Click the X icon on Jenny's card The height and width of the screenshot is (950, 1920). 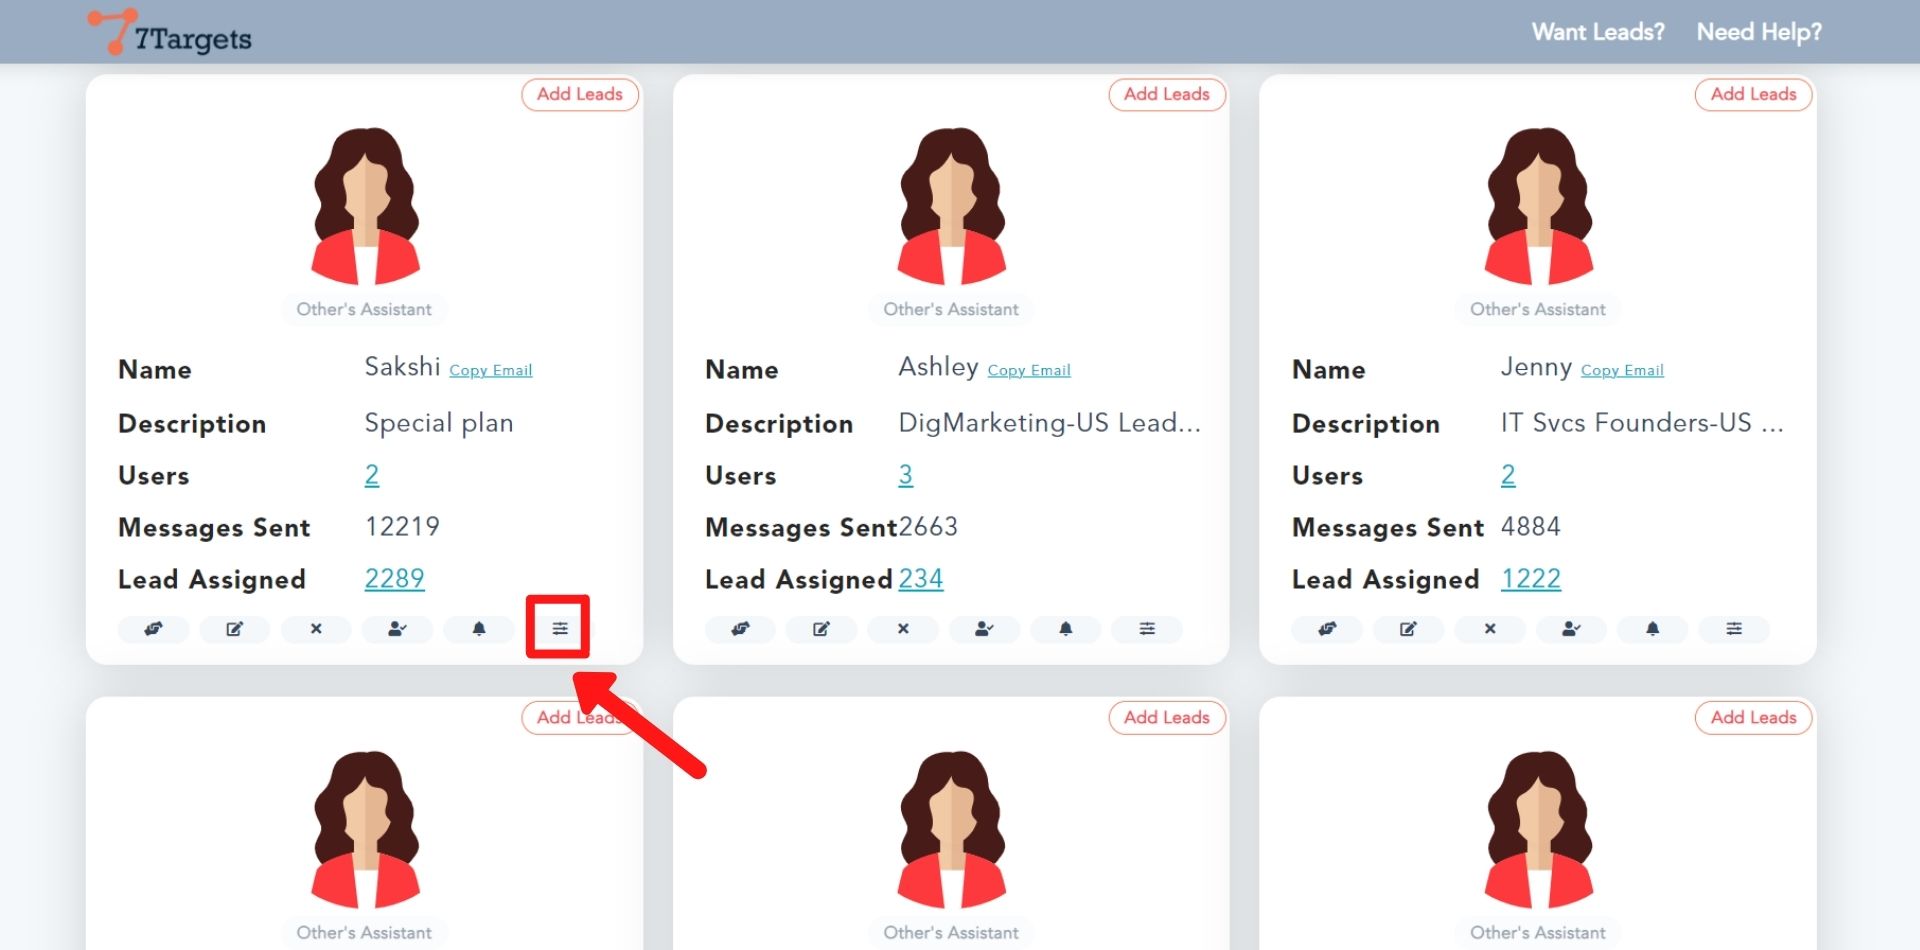[1490, 629]
